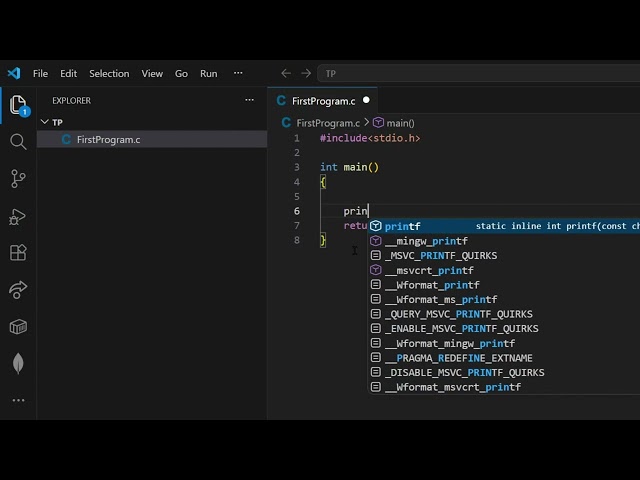This screenshot has width=640, height=480.
Task: Select __Wformat_ms_printf suggestion
Action: pyautogui.click(x=504, y=299)
